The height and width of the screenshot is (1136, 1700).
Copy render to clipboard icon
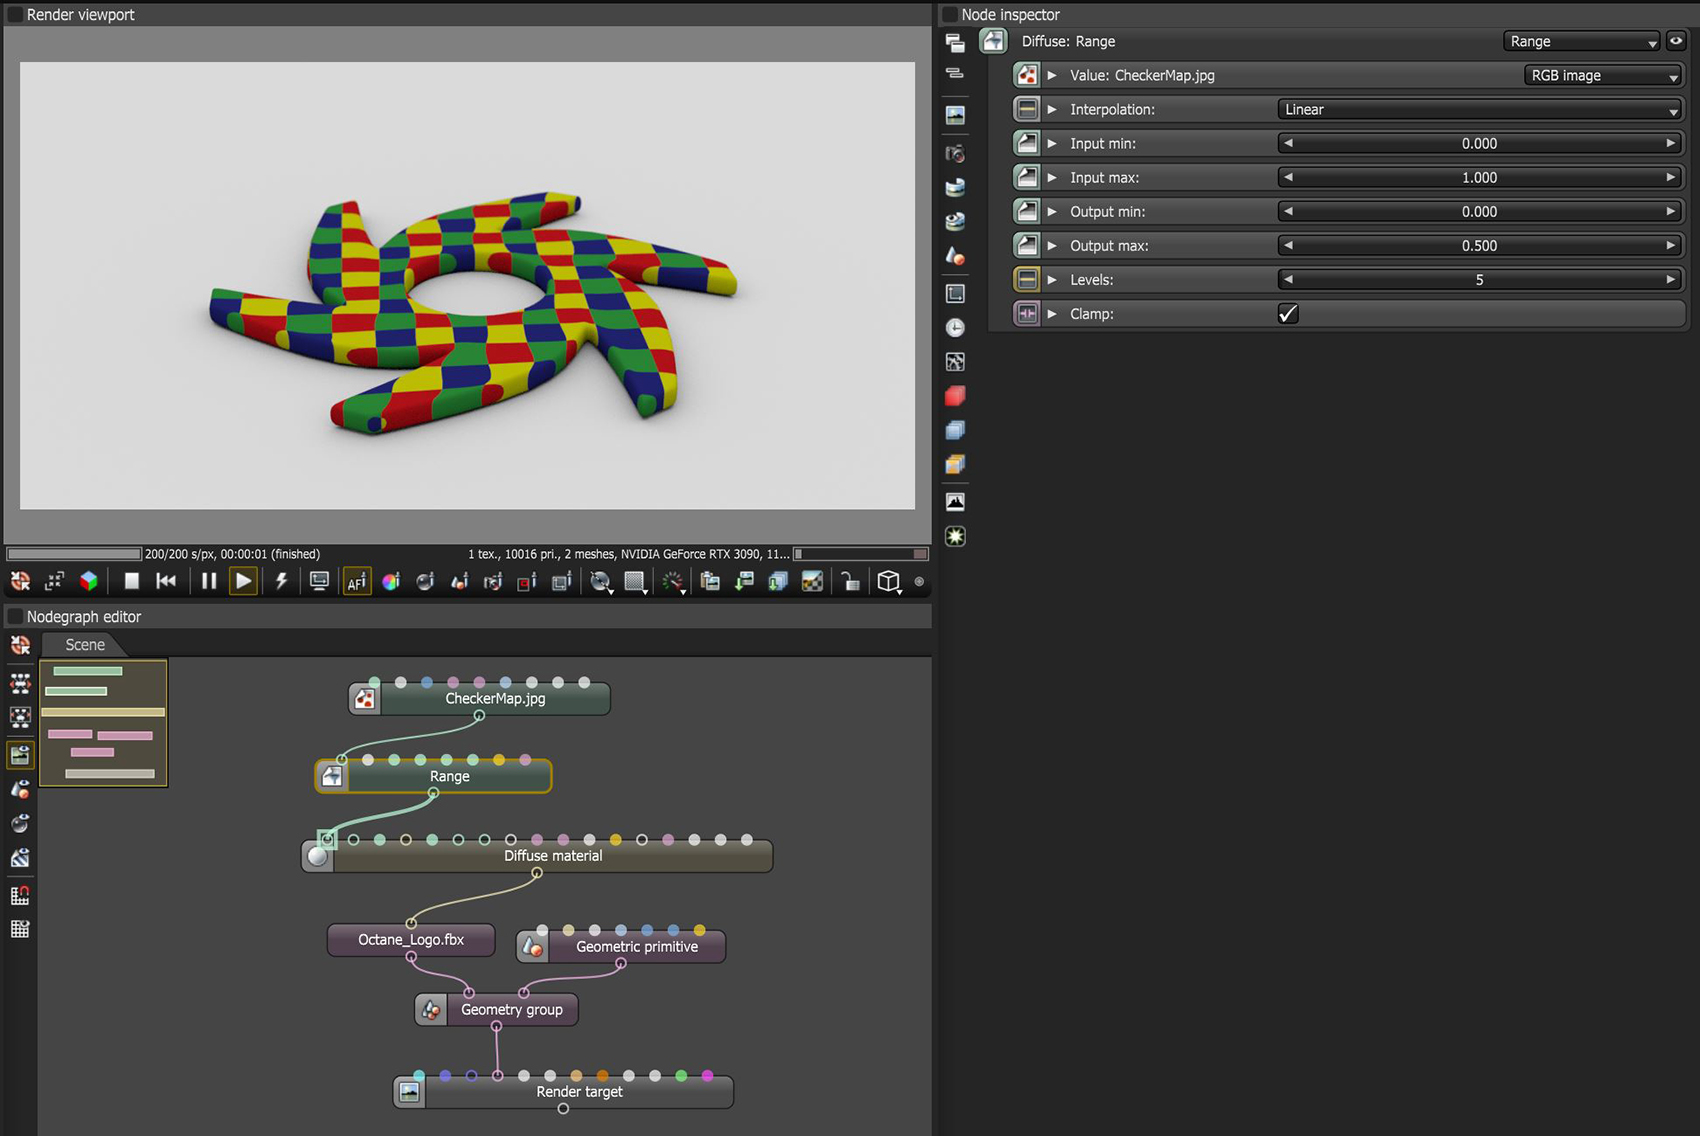[710, 581]
